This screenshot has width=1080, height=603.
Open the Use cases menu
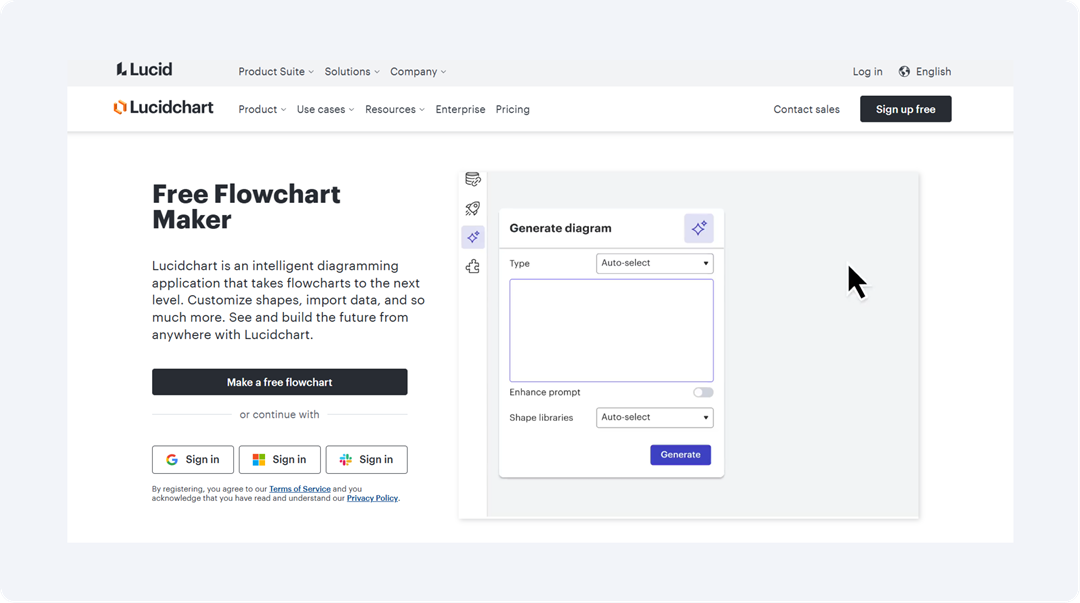click(x=325, y=110)
